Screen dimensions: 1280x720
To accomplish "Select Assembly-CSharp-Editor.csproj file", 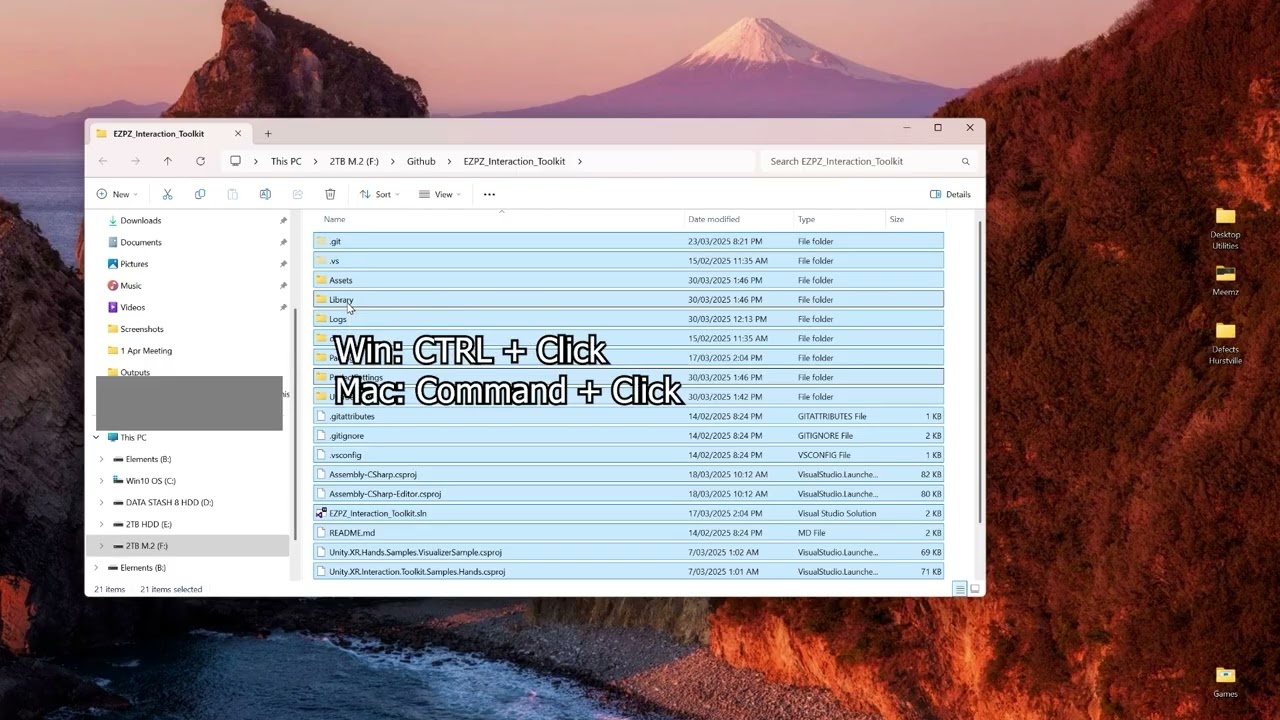I will pos(628,494).
